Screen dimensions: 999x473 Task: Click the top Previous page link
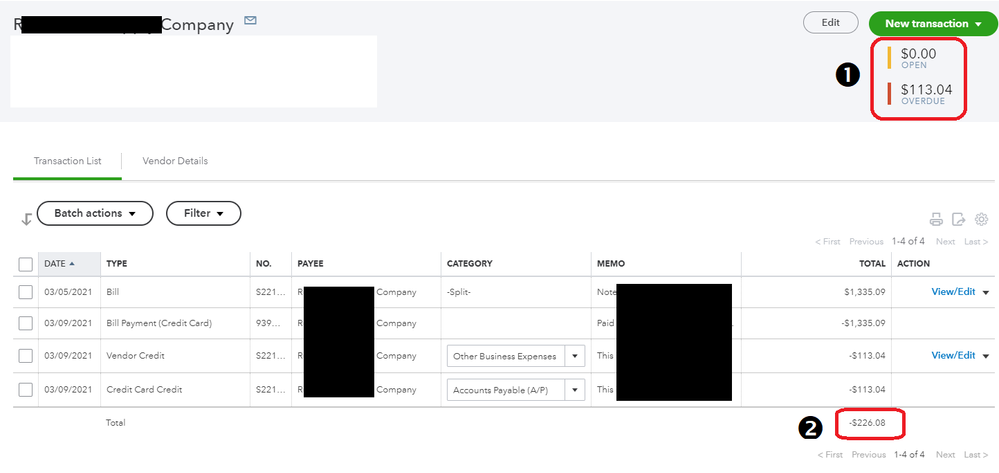pyautogui.click(x=867, y=242)
